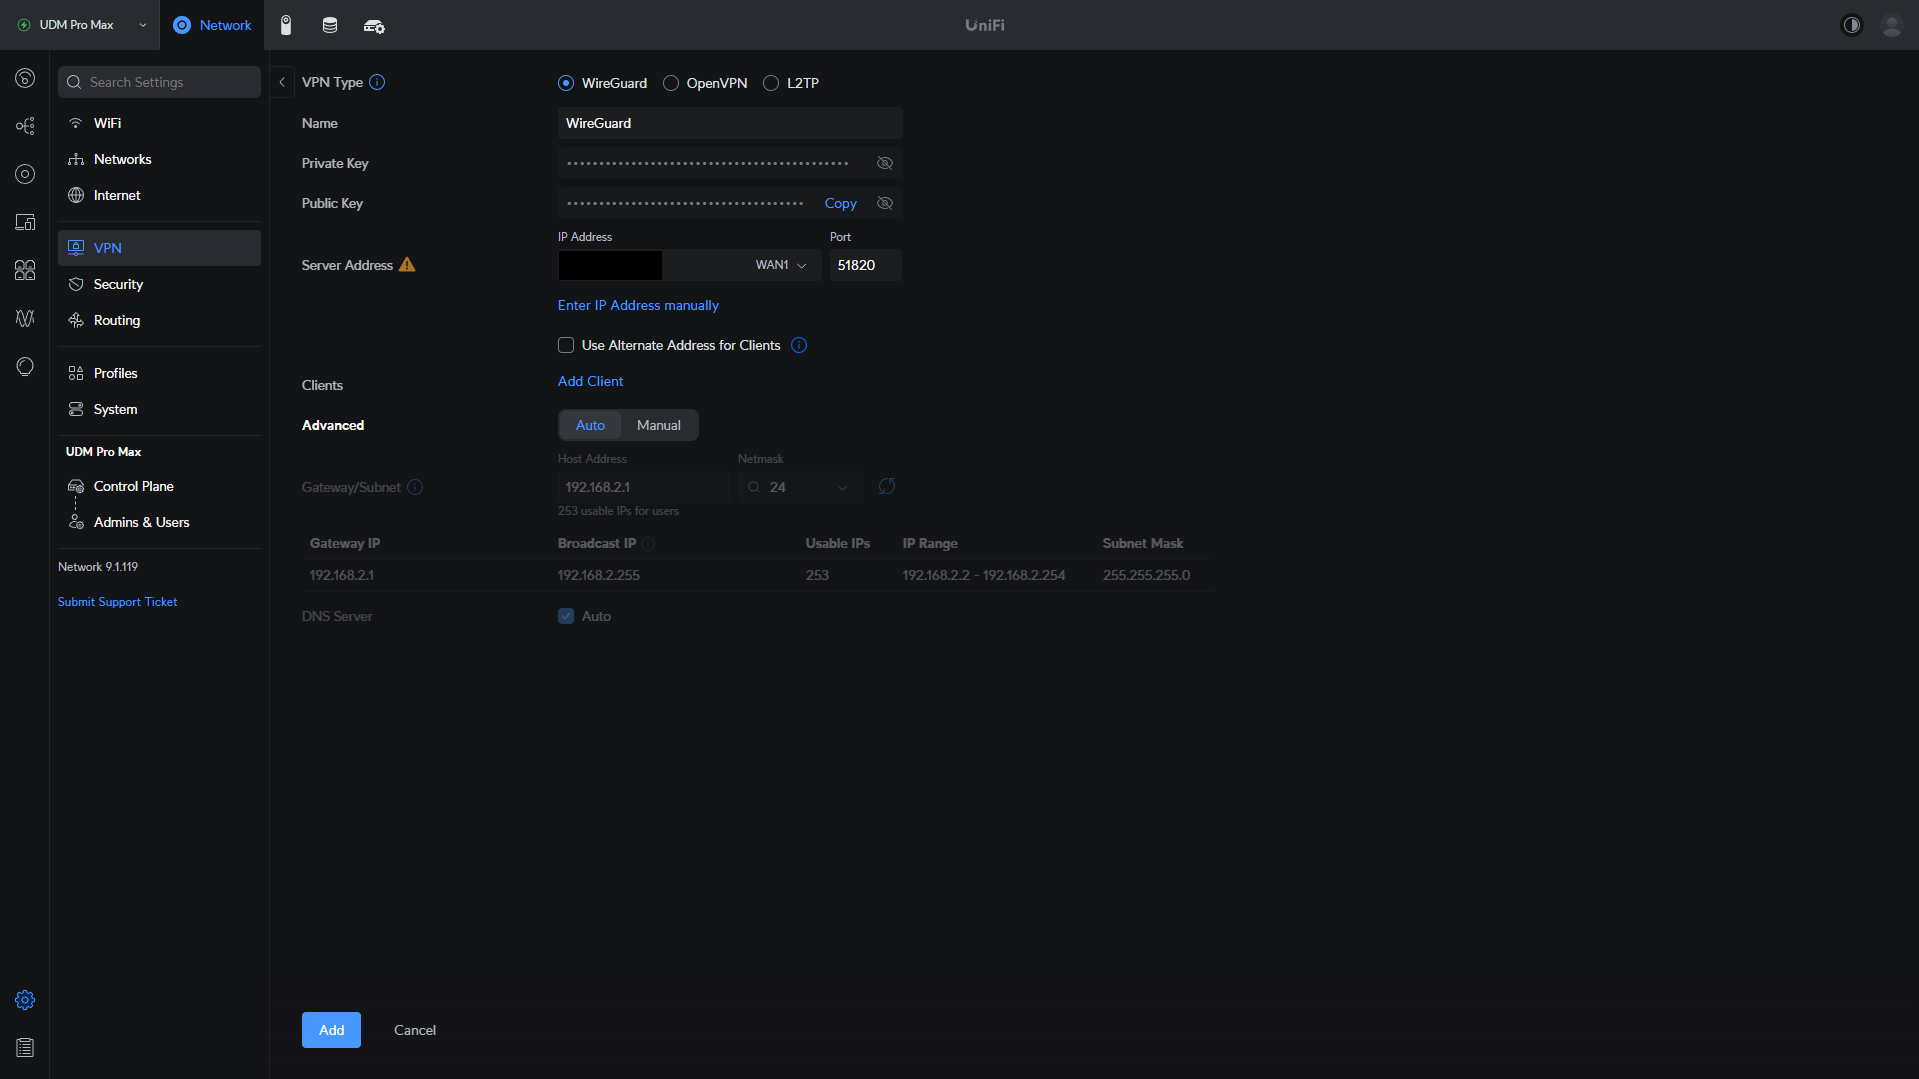
Task: Click the VPN Name input field
Action: point(730,123)
